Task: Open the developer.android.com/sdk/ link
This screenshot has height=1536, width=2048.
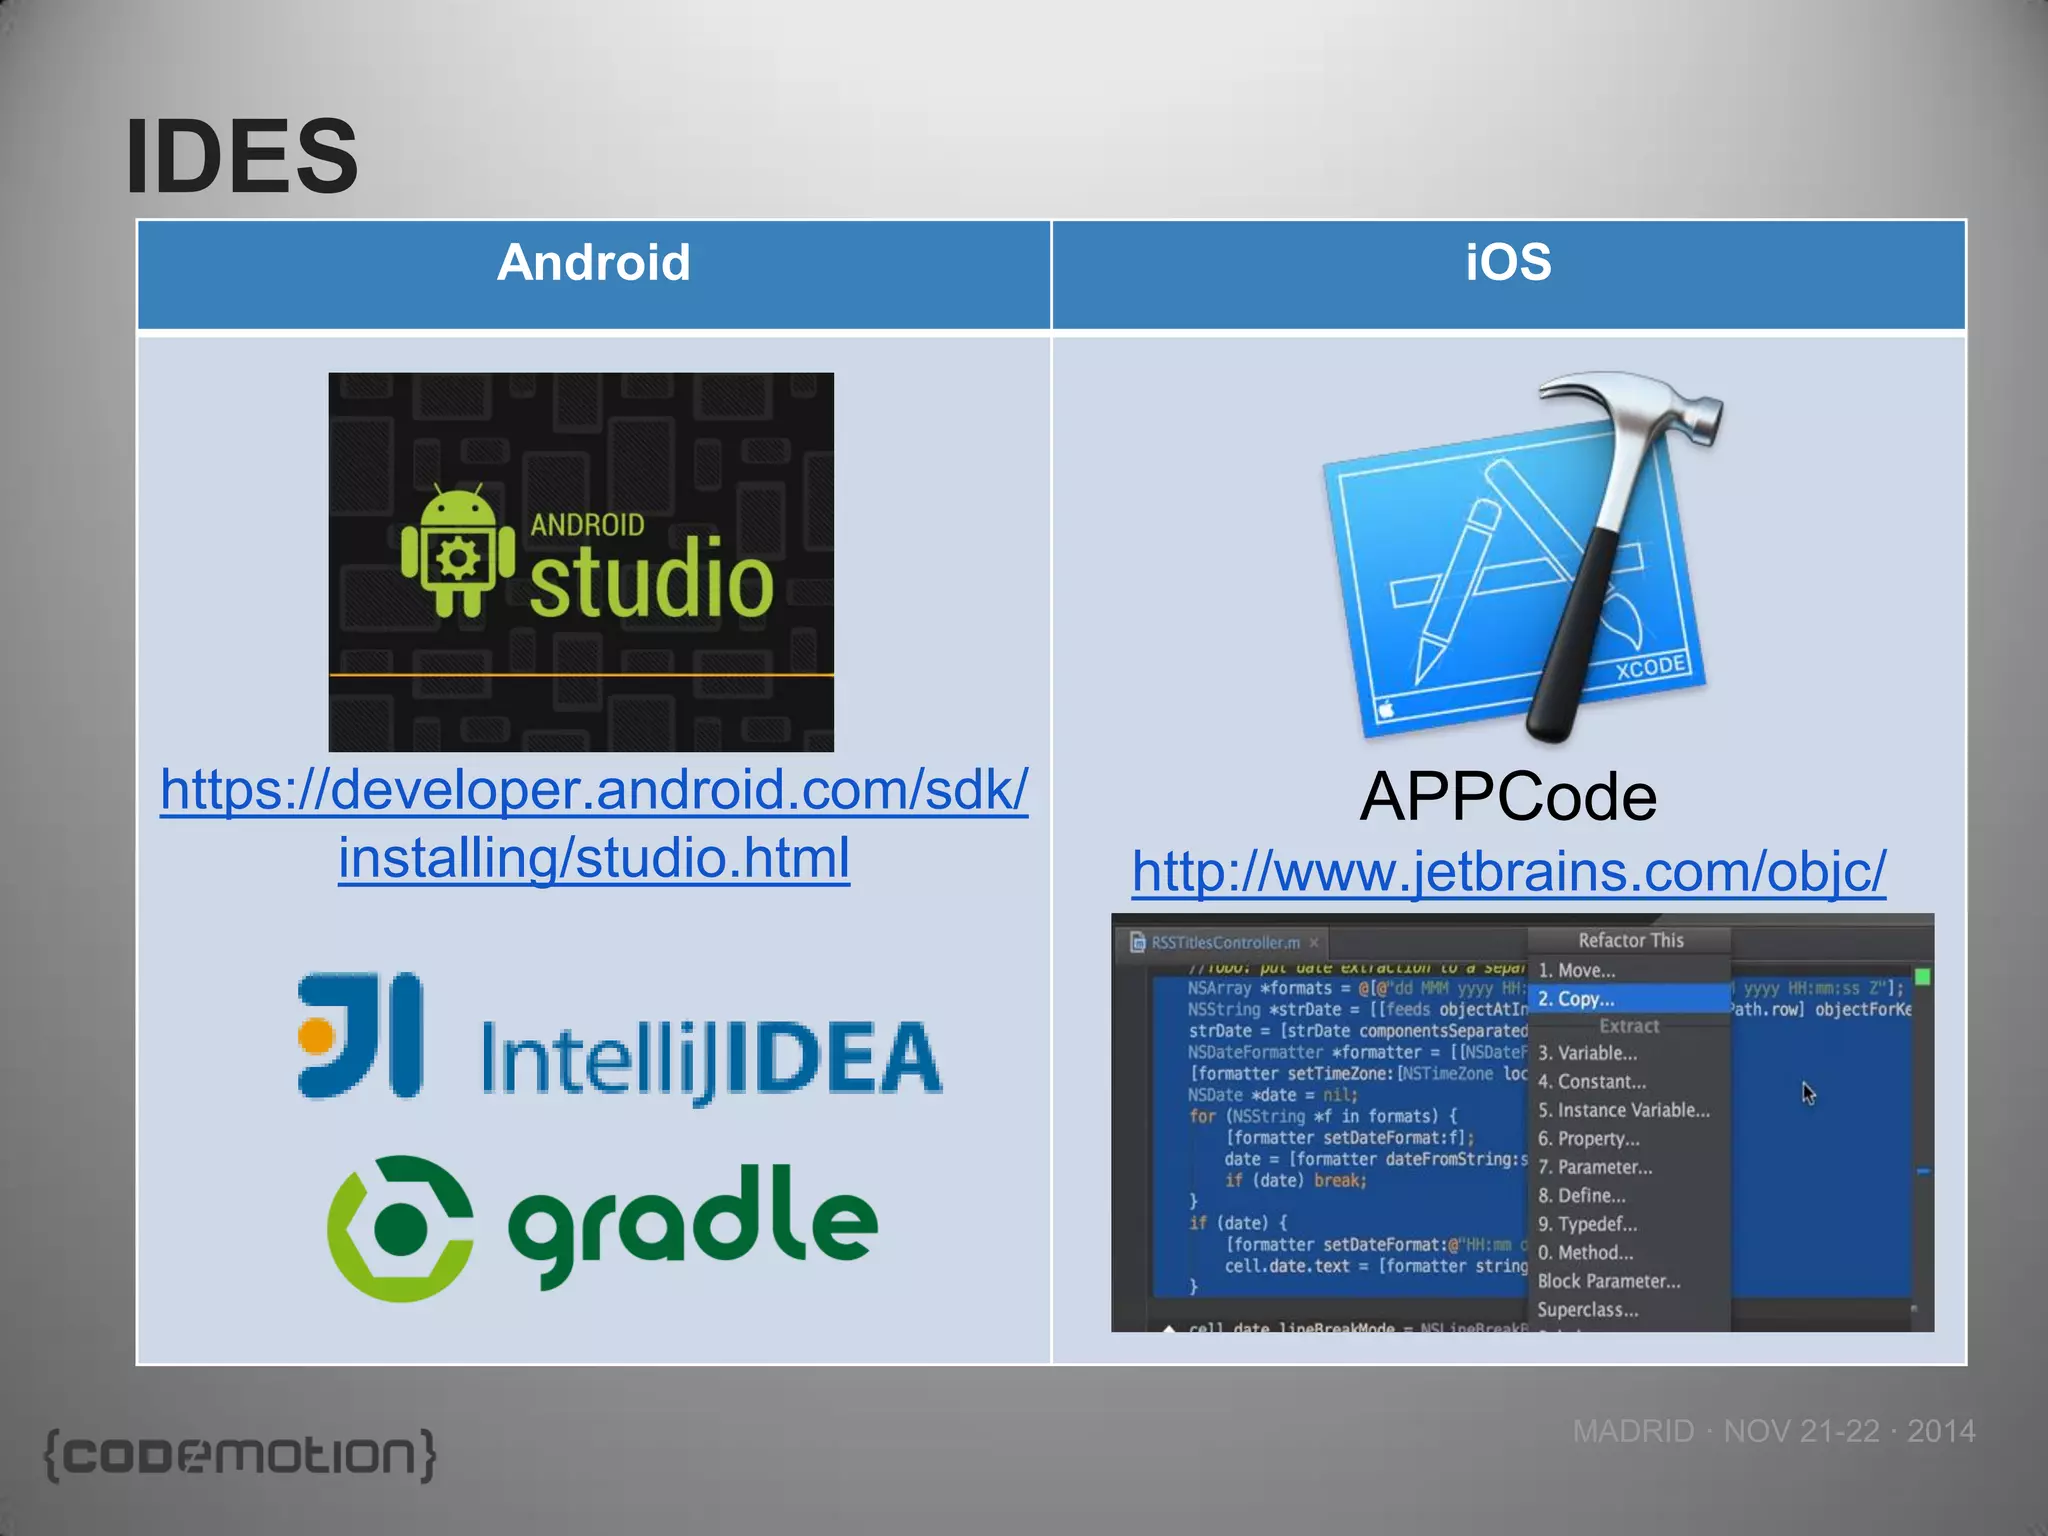Action: point(594,790)
